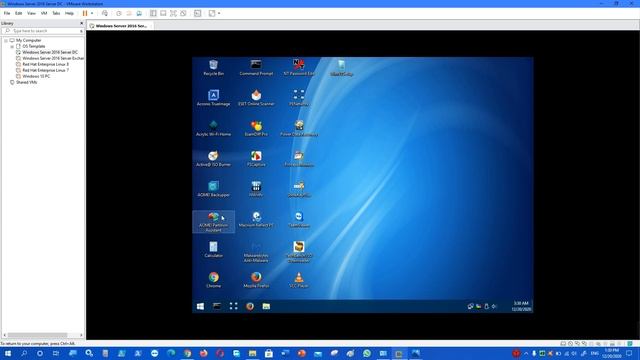
Task: Open the VM menu
Action: pos(44,13)
